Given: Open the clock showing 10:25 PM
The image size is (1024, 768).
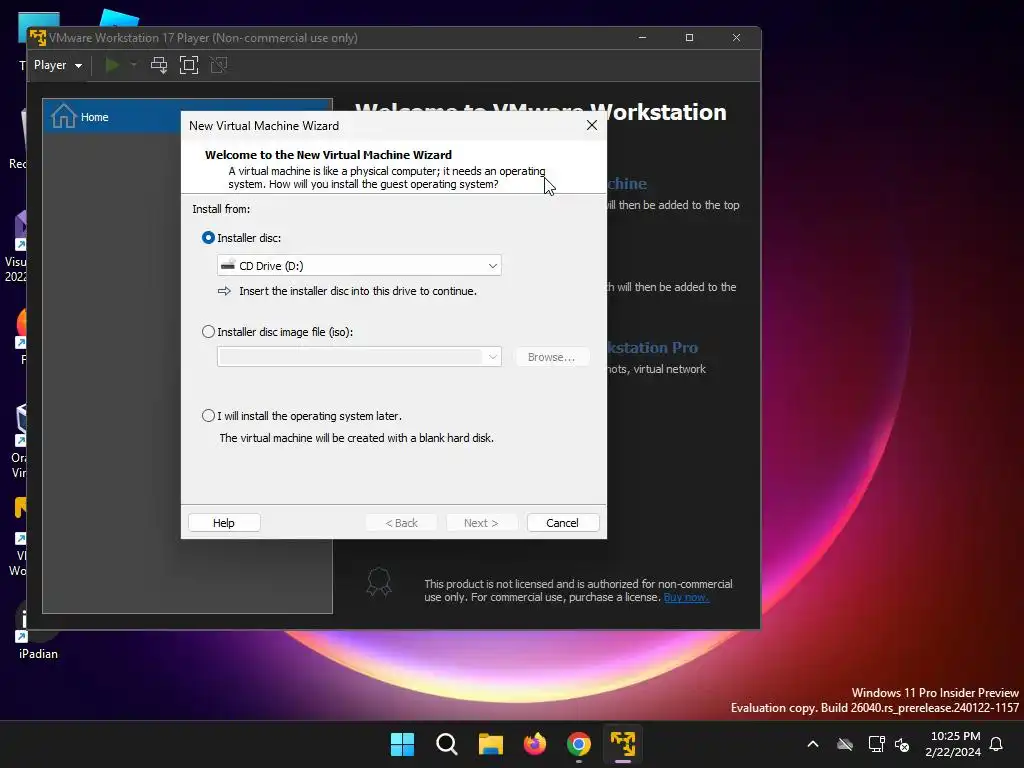Looking at the screenshot, I should pyautogui.click(x=953, y=744).
